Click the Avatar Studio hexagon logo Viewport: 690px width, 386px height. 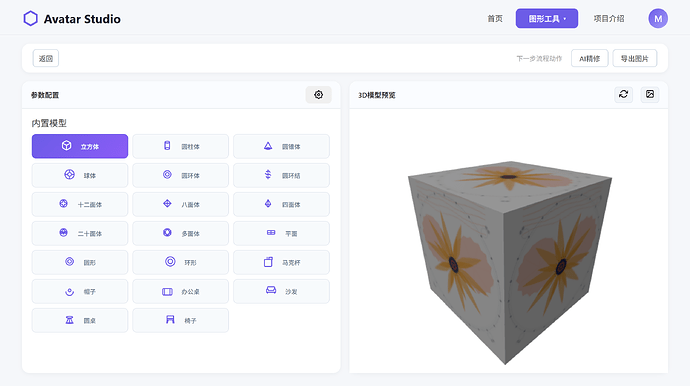(30, 18)
